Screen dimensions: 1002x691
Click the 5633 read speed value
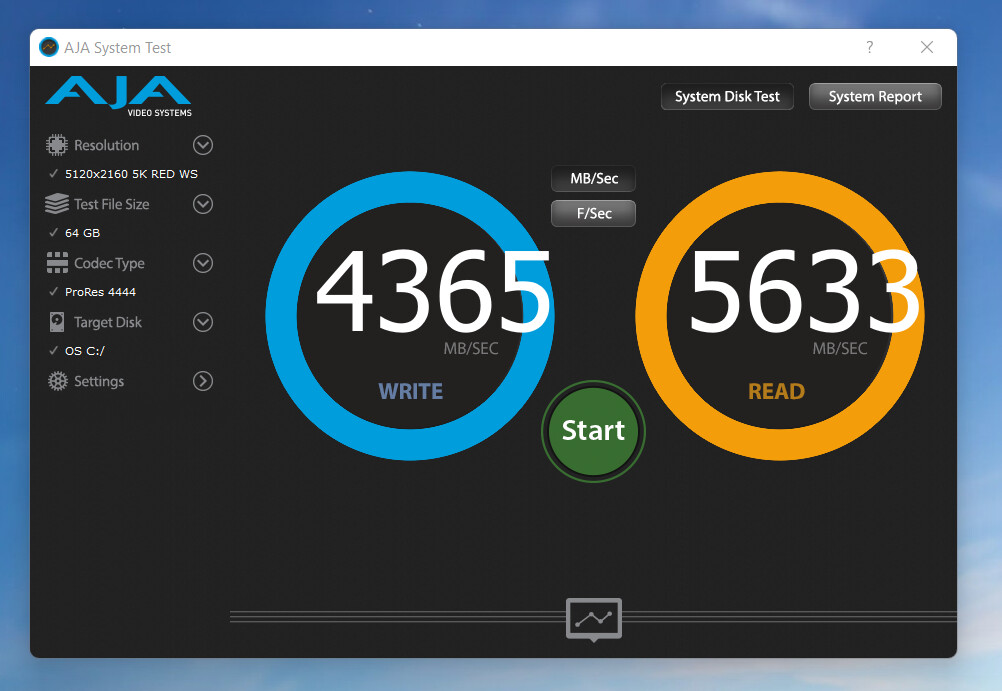(805, 291)
